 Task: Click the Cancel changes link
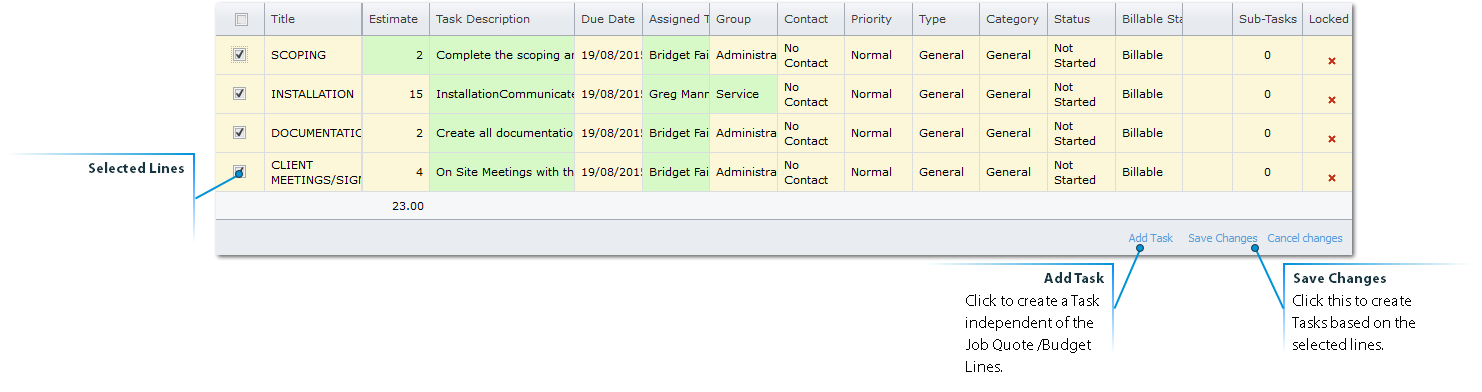[x=1304, y=238]
